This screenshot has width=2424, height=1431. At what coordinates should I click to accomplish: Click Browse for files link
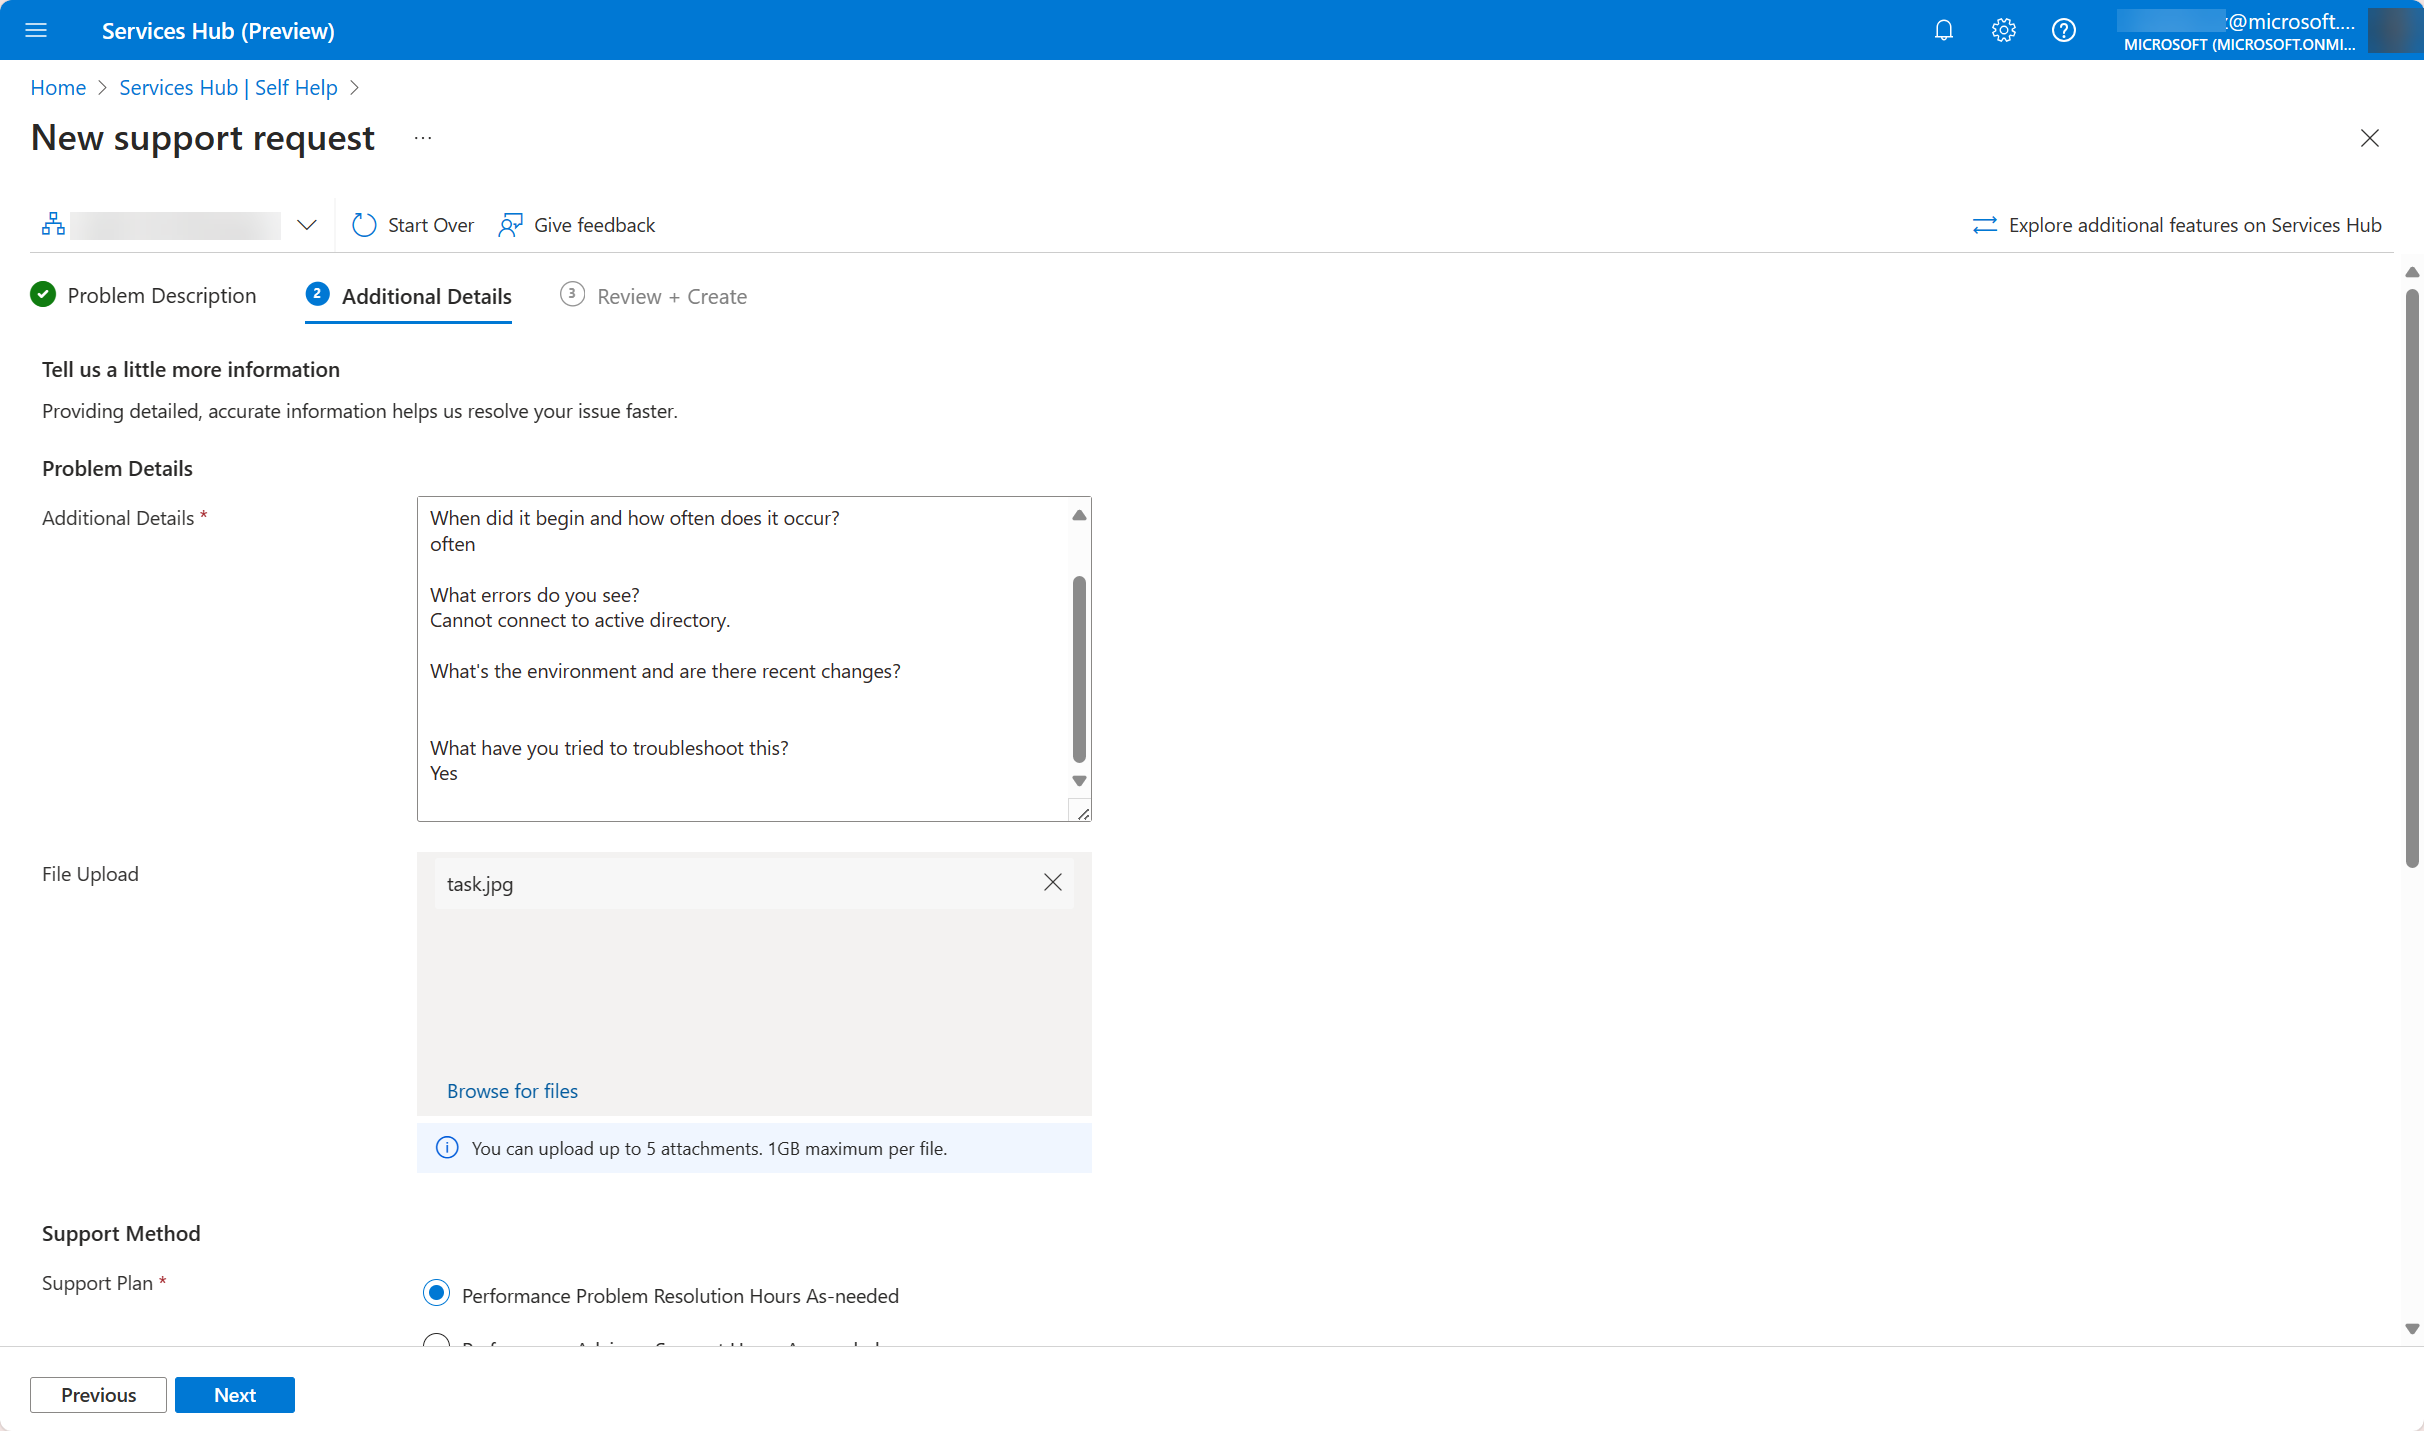[511, 1089]
